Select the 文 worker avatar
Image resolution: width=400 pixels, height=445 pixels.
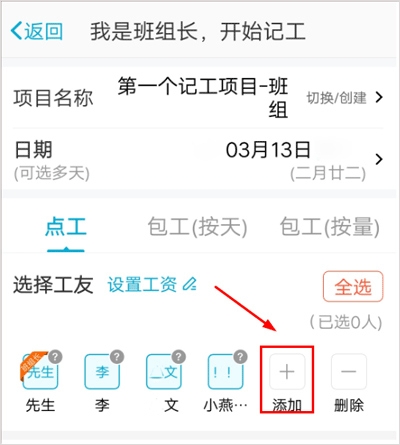(164, 371)
